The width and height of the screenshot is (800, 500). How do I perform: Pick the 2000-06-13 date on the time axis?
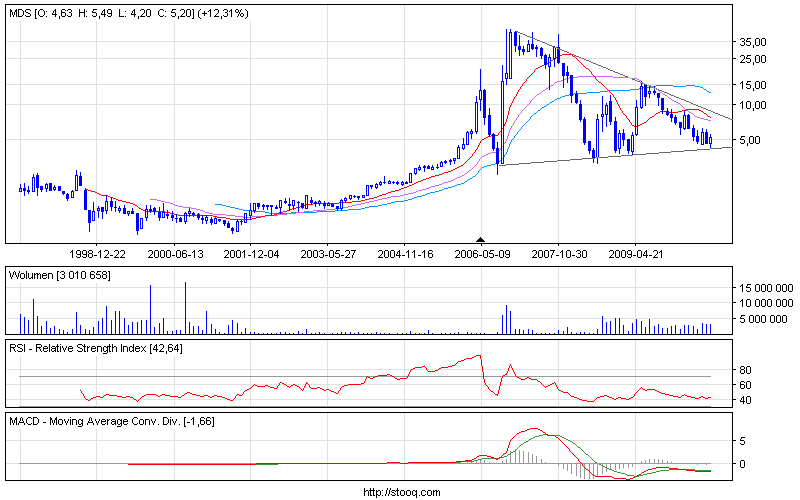175,254
